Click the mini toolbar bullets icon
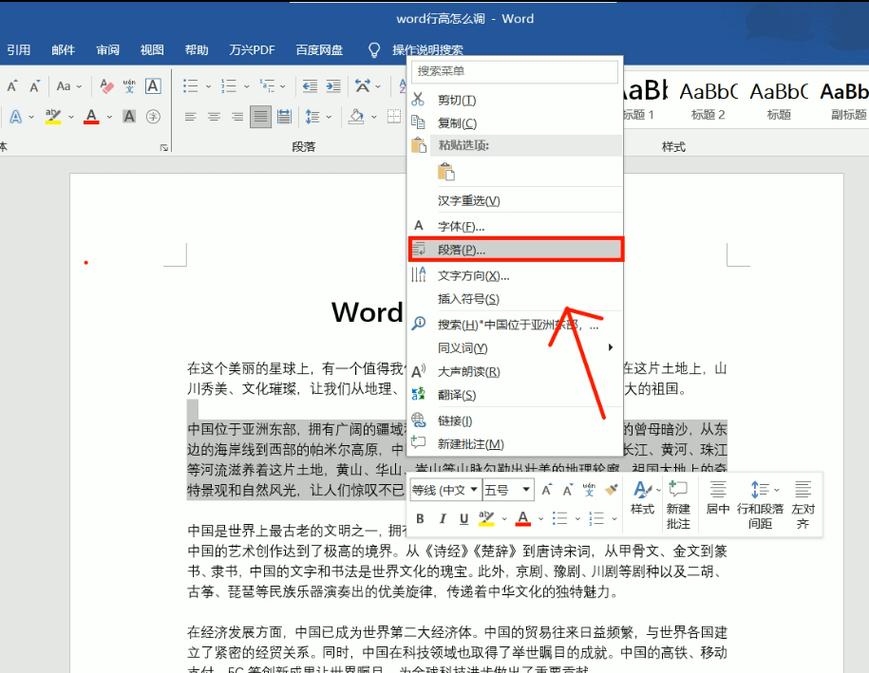 560,518
